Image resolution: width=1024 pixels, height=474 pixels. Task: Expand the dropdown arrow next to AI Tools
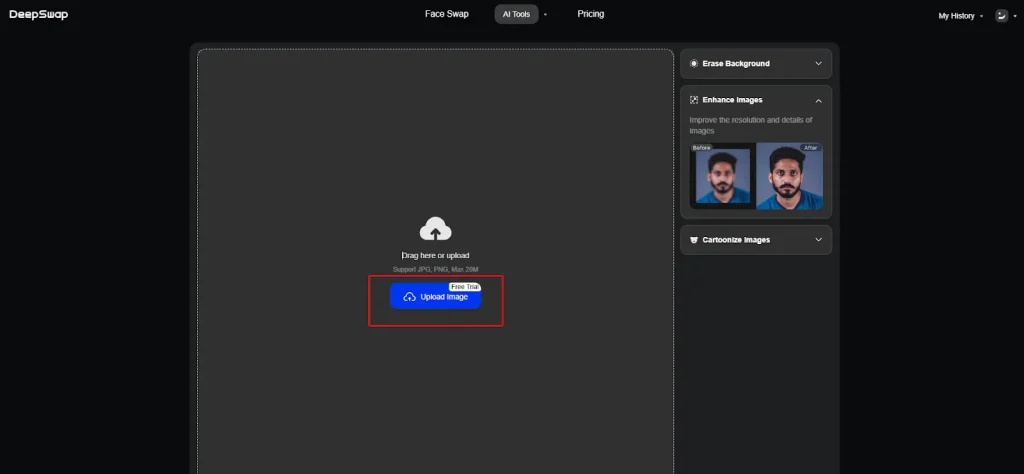coord(545,14)
